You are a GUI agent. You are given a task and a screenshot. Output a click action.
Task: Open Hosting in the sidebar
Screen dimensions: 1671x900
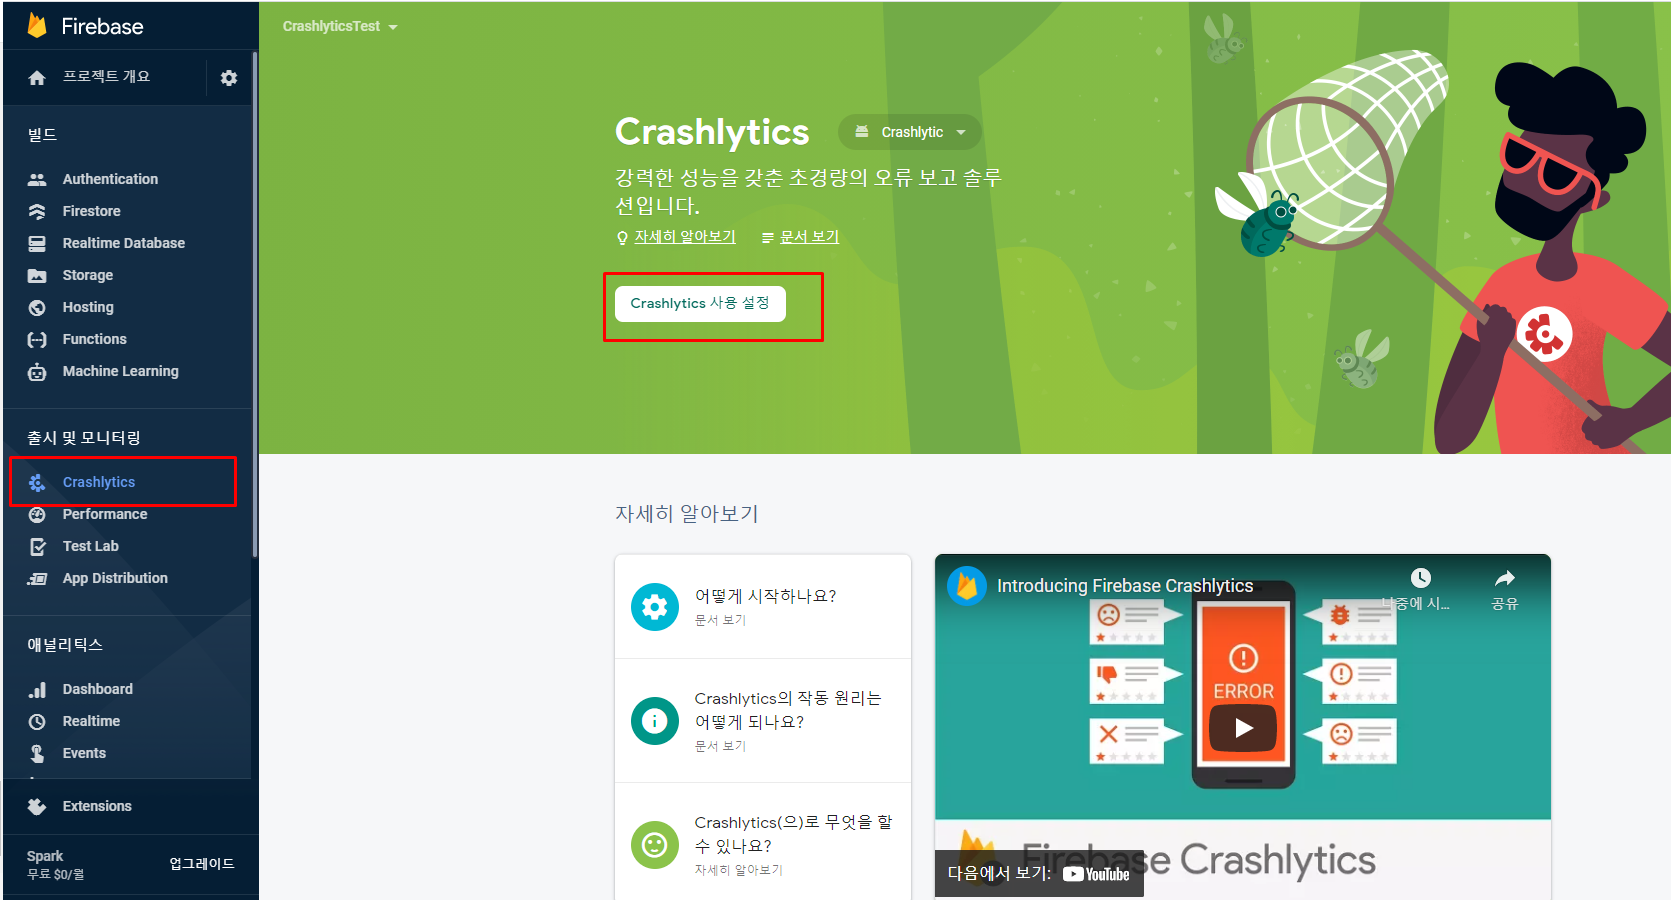click(x=88, y=308)
